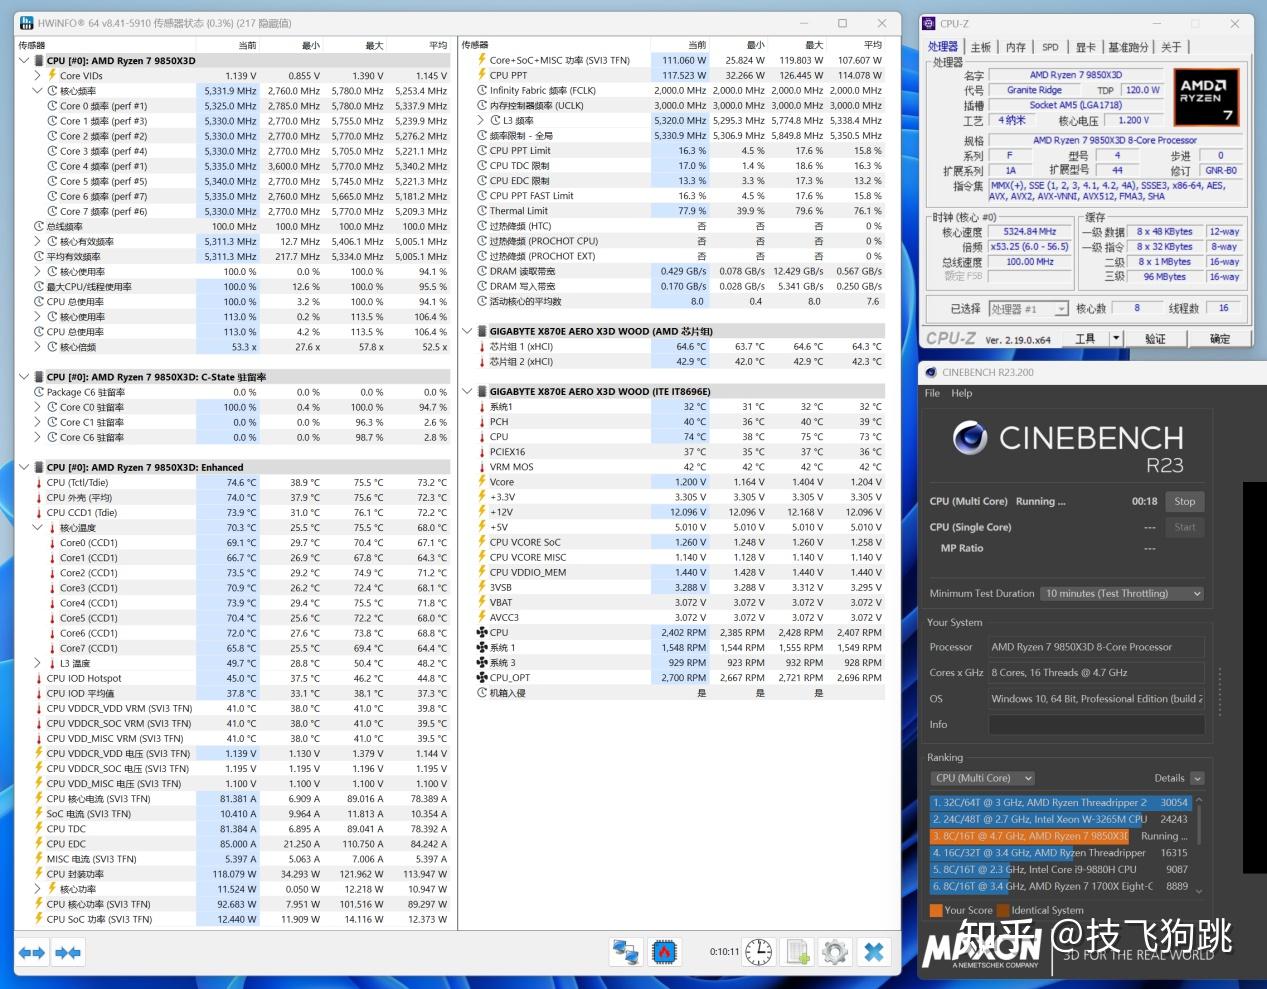Click the lightning icon beside CPU 封装功率
This screenshot has height=989, width=1267.
(38, 874)
